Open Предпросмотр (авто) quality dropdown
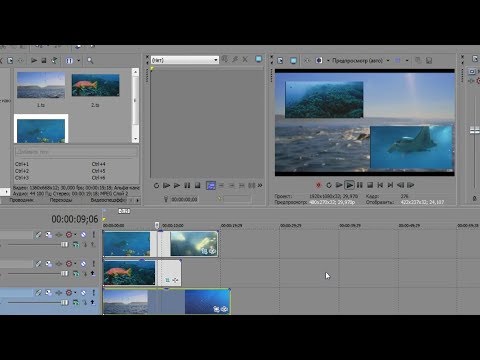This screenshot has width=480, height=360. (361, 61)
